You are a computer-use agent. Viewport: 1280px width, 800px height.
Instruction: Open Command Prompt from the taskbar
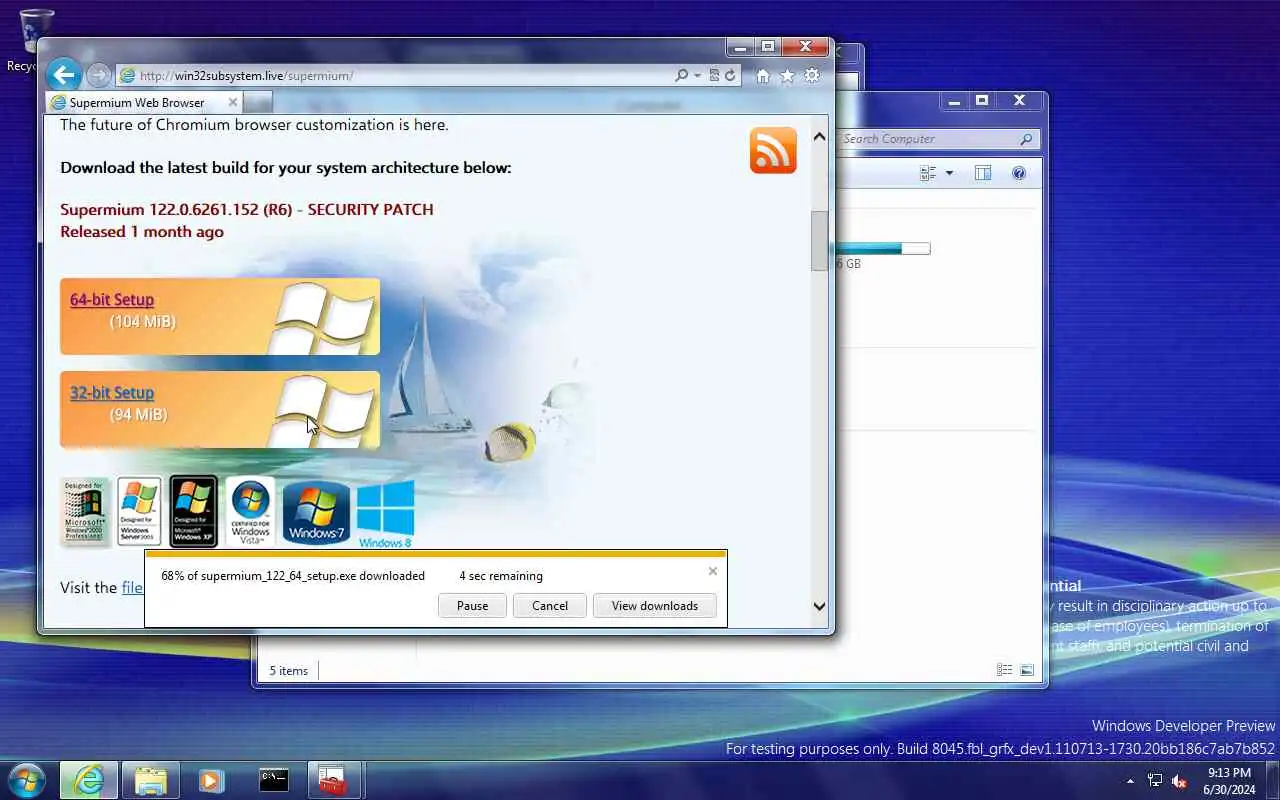pos(274,780)
